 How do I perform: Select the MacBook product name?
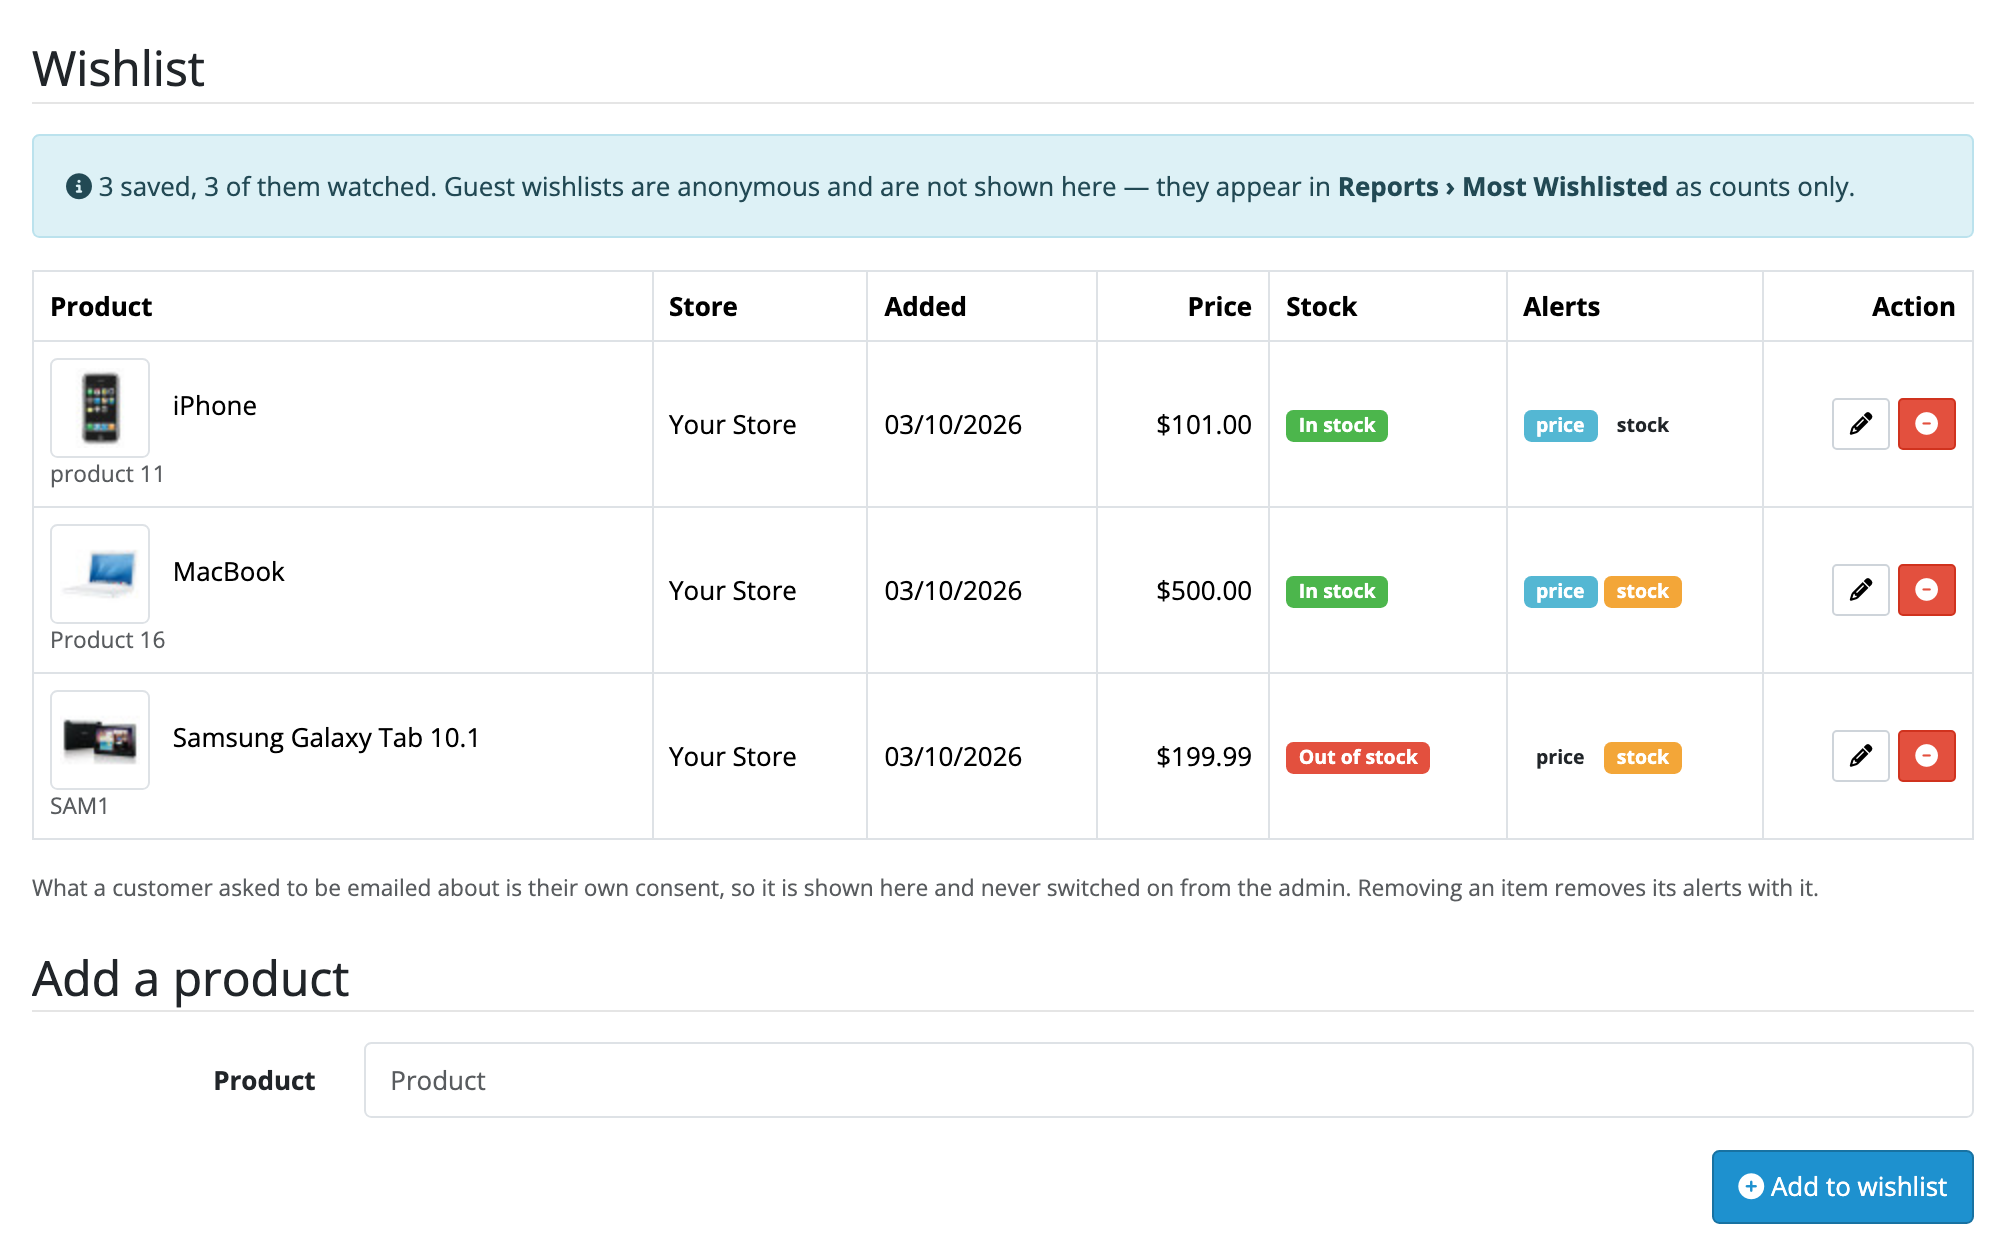coord(228,572)
